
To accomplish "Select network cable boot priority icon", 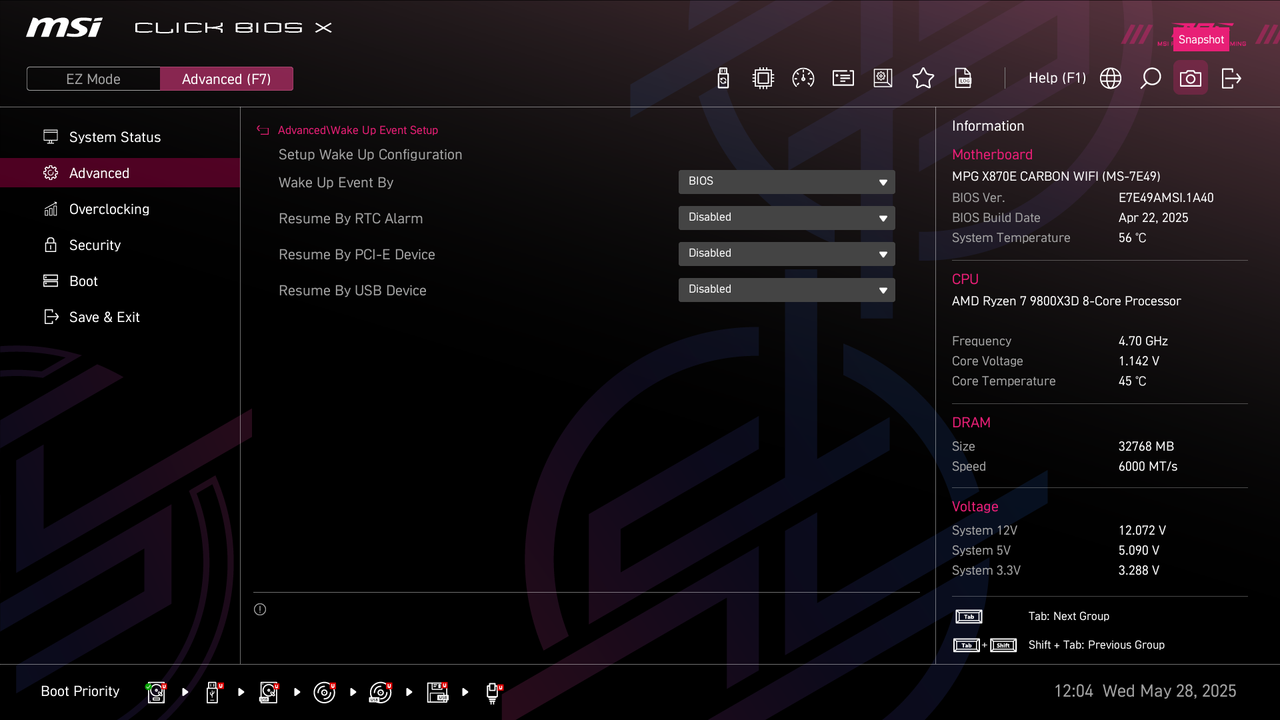I will pyautogui.click(x=493, y=692).
